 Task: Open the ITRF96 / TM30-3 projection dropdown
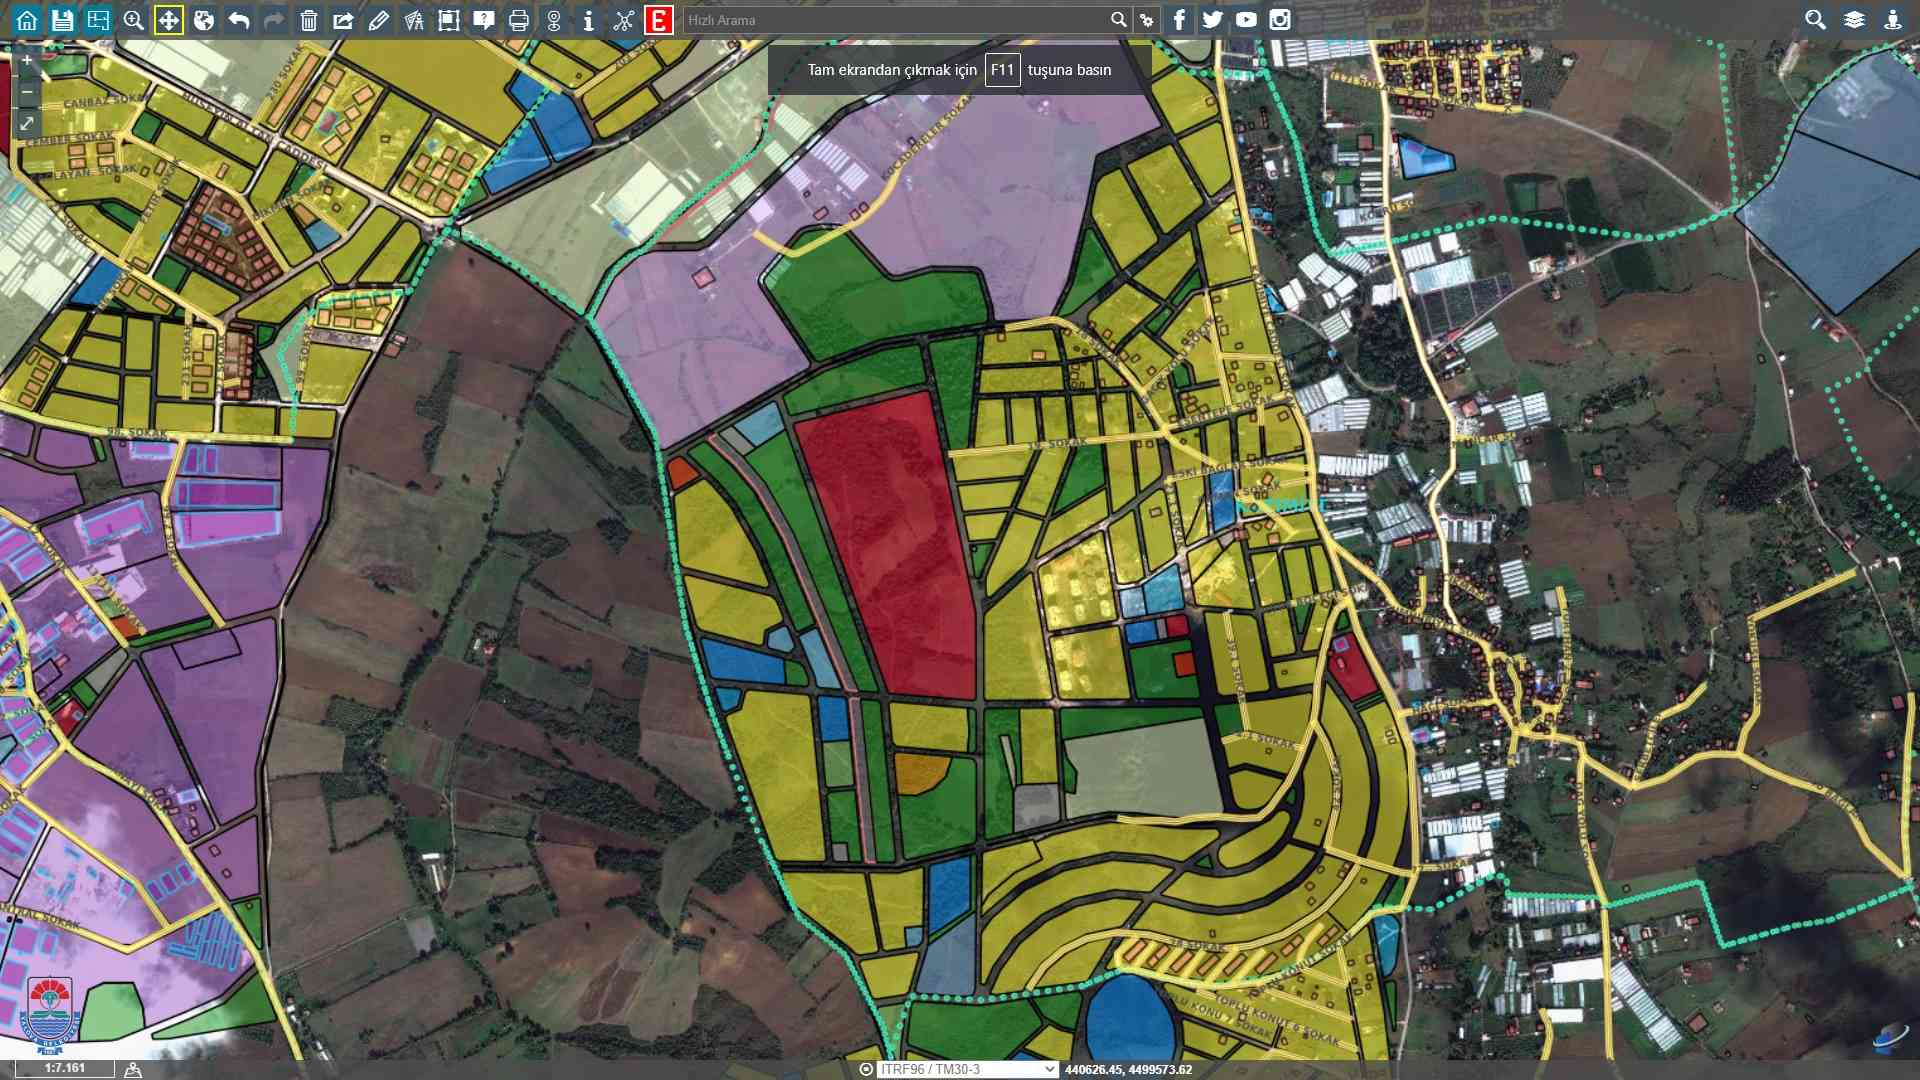coord(966,1069)
